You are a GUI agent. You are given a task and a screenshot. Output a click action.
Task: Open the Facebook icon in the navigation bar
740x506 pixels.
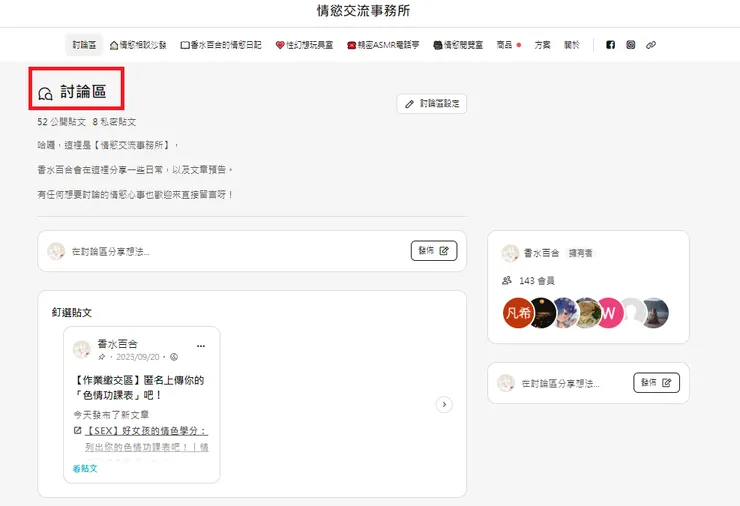pos(610,45)
